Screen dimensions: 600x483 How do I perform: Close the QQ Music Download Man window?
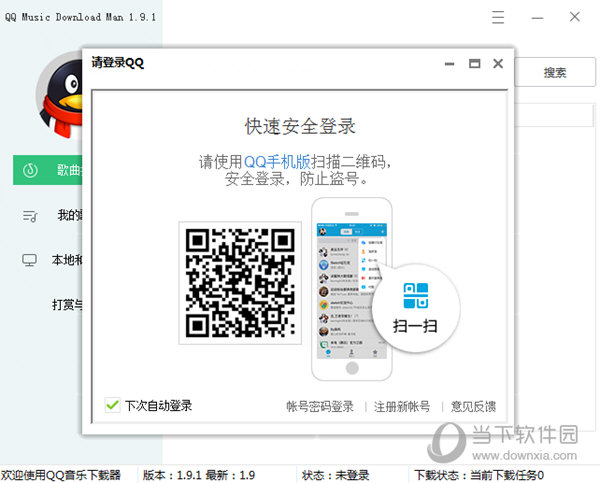[575, 17]
